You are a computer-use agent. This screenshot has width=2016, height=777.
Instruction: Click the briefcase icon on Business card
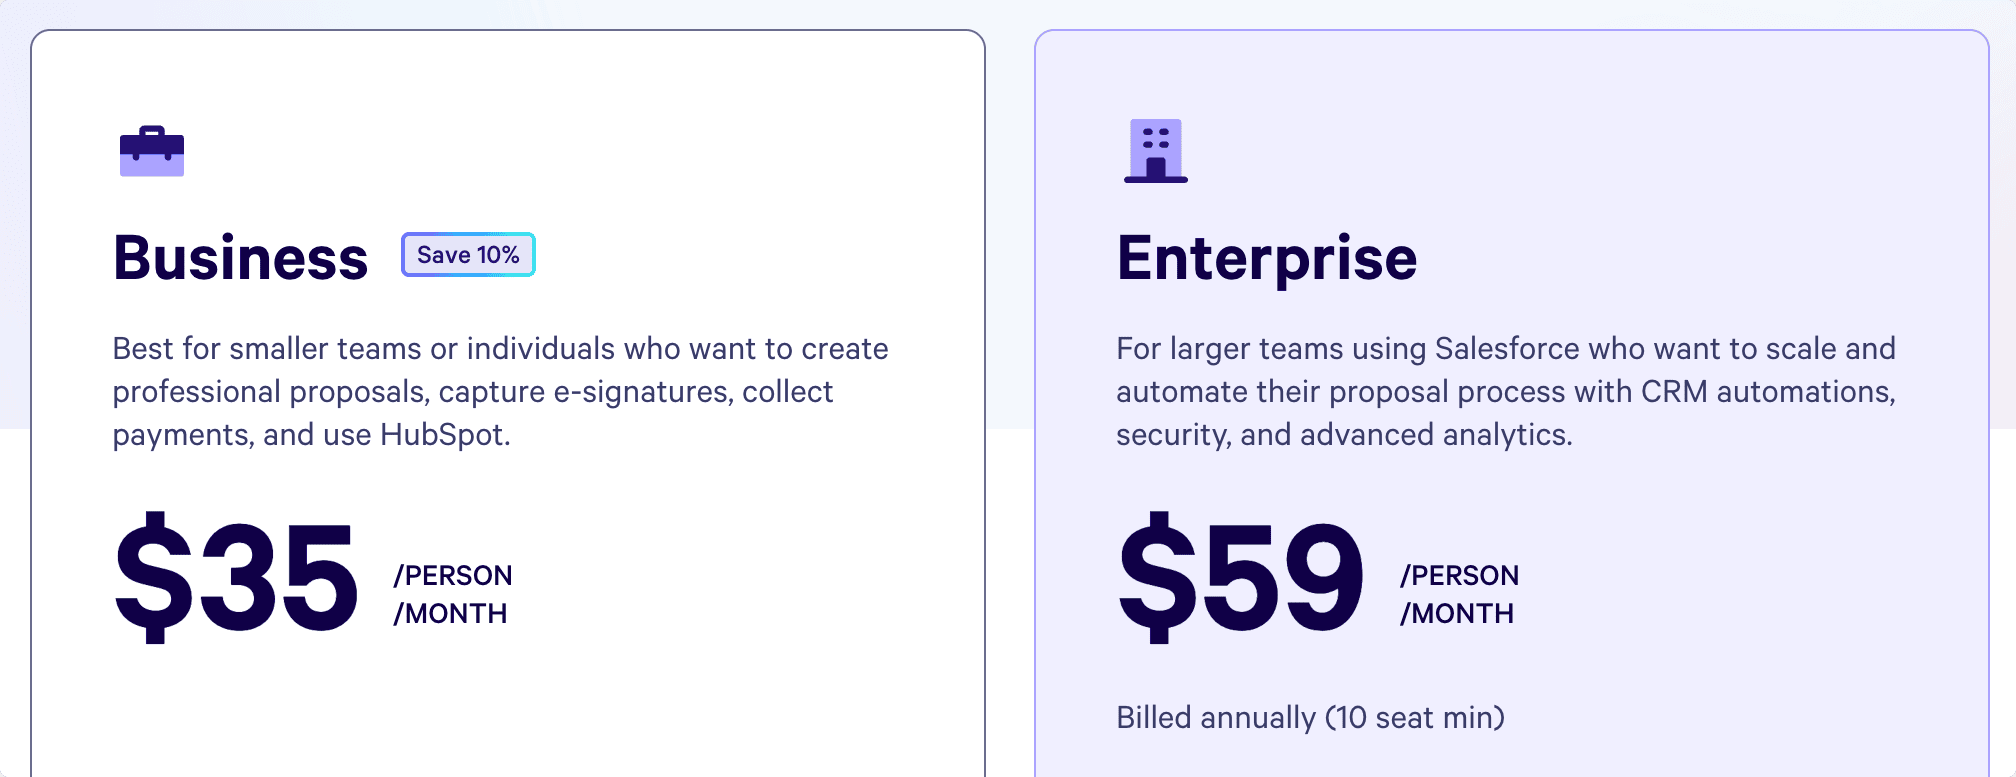(152, 151)
